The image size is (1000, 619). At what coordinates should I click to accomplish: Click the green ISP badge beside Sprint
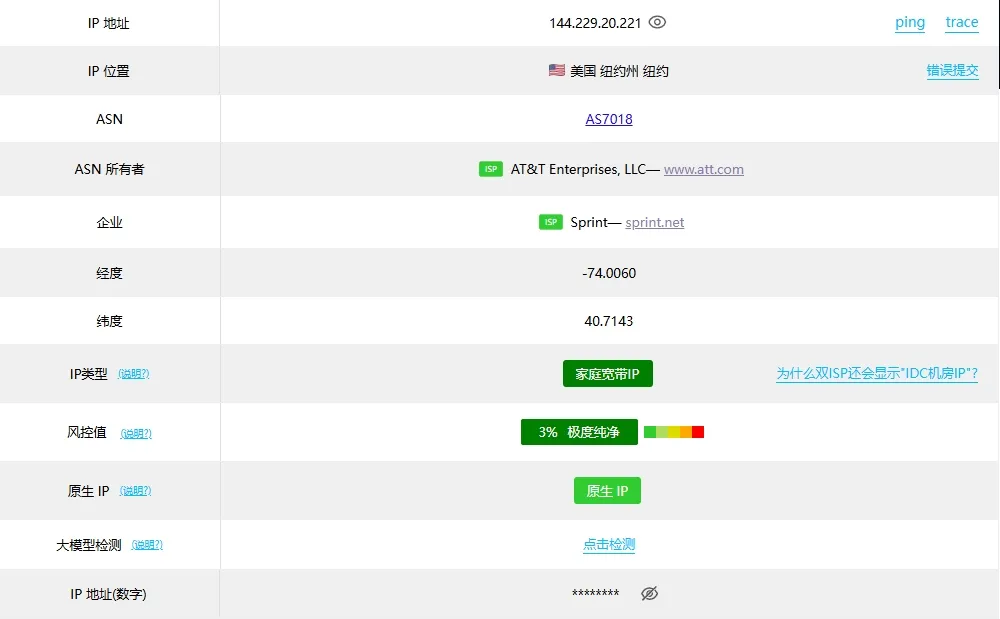(x=550, y=222)
